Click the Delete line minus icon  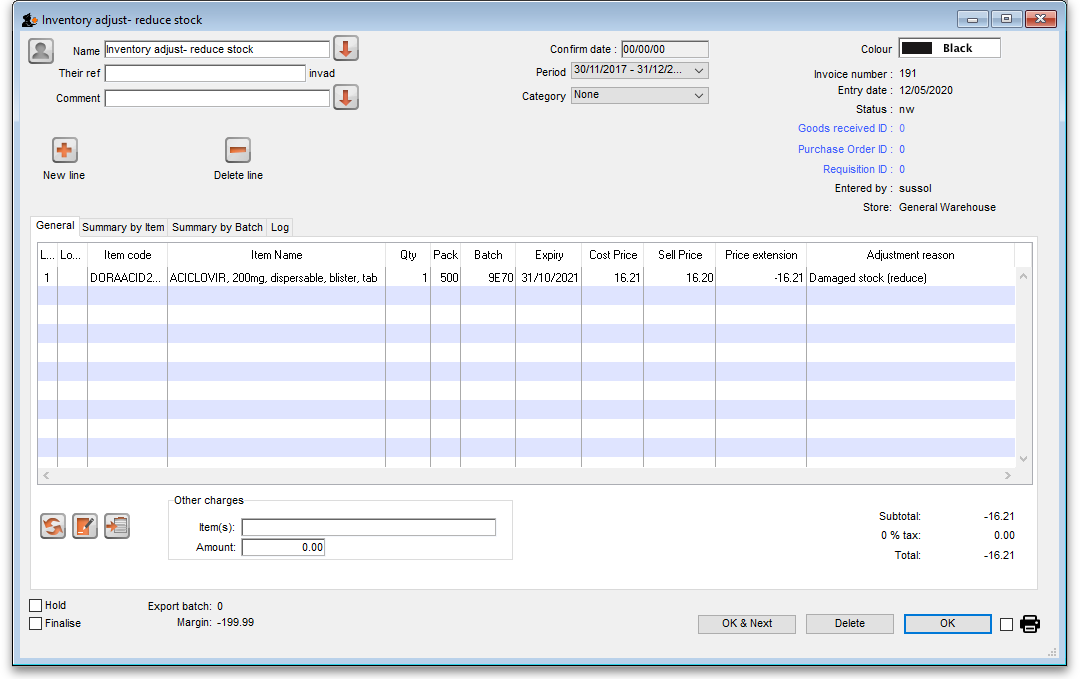click(238, 151)
